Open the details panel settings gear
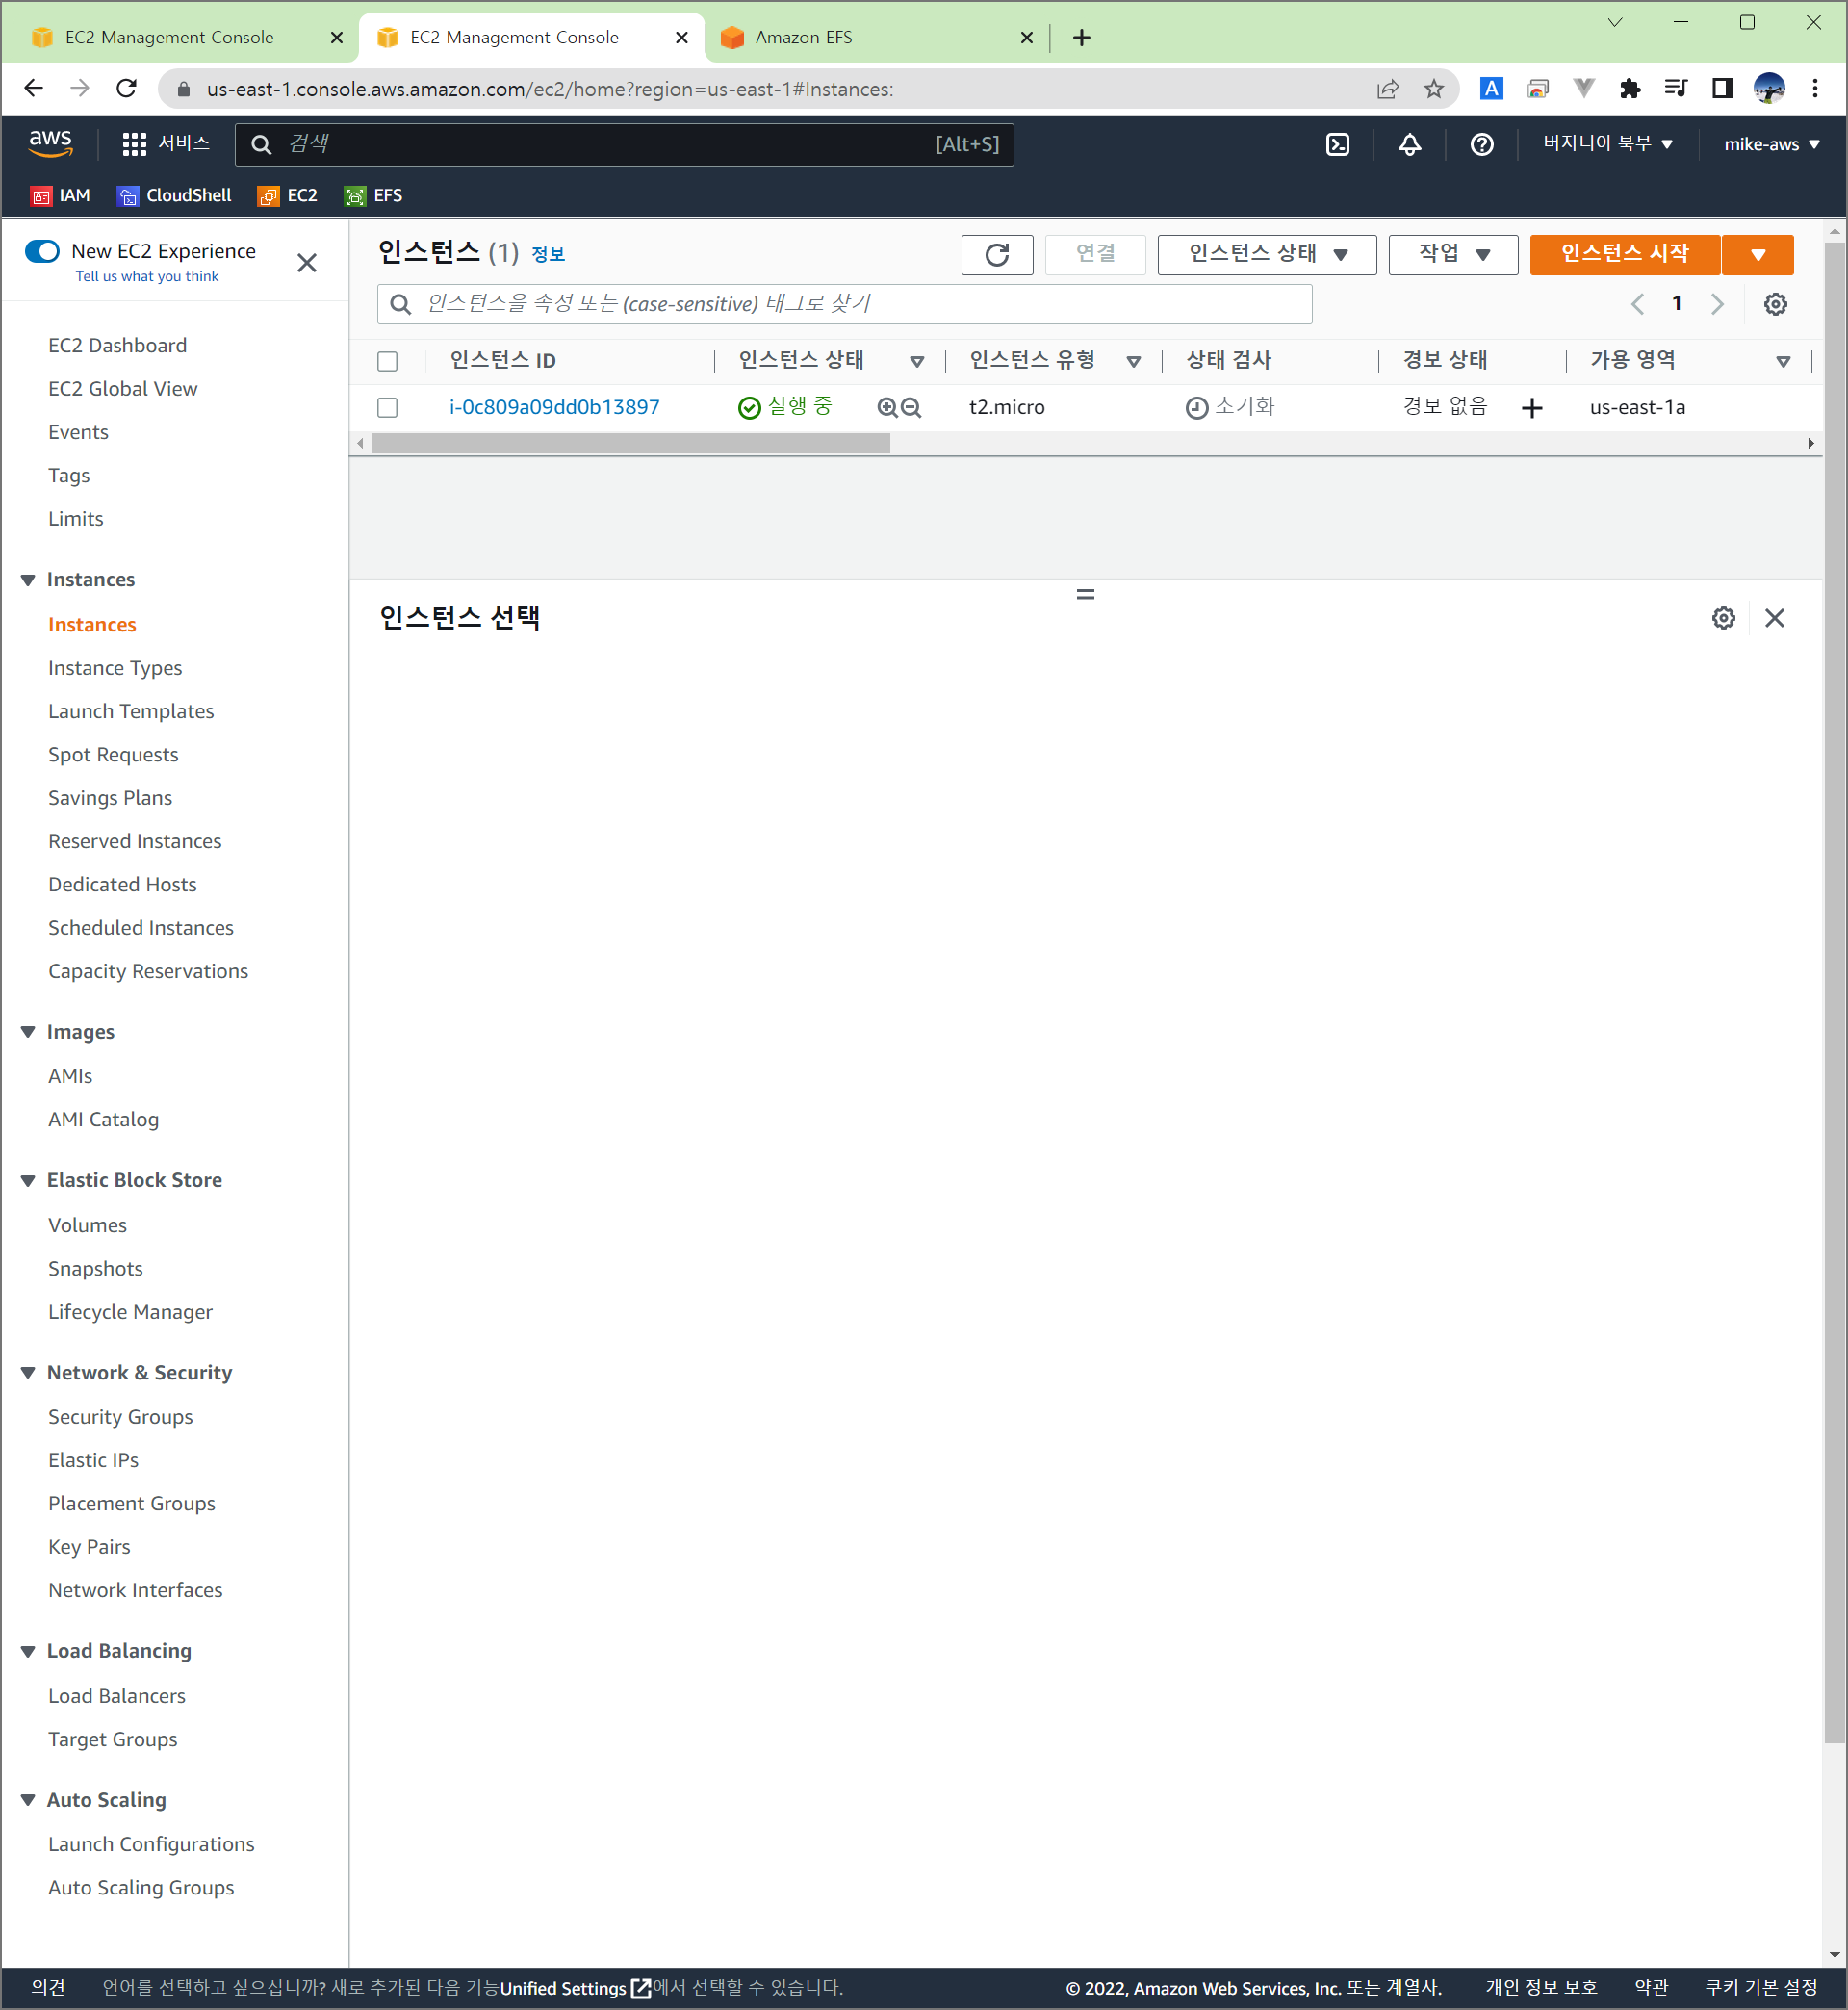Screen dimensions: 1848x2010 (x=1722, y=618)
